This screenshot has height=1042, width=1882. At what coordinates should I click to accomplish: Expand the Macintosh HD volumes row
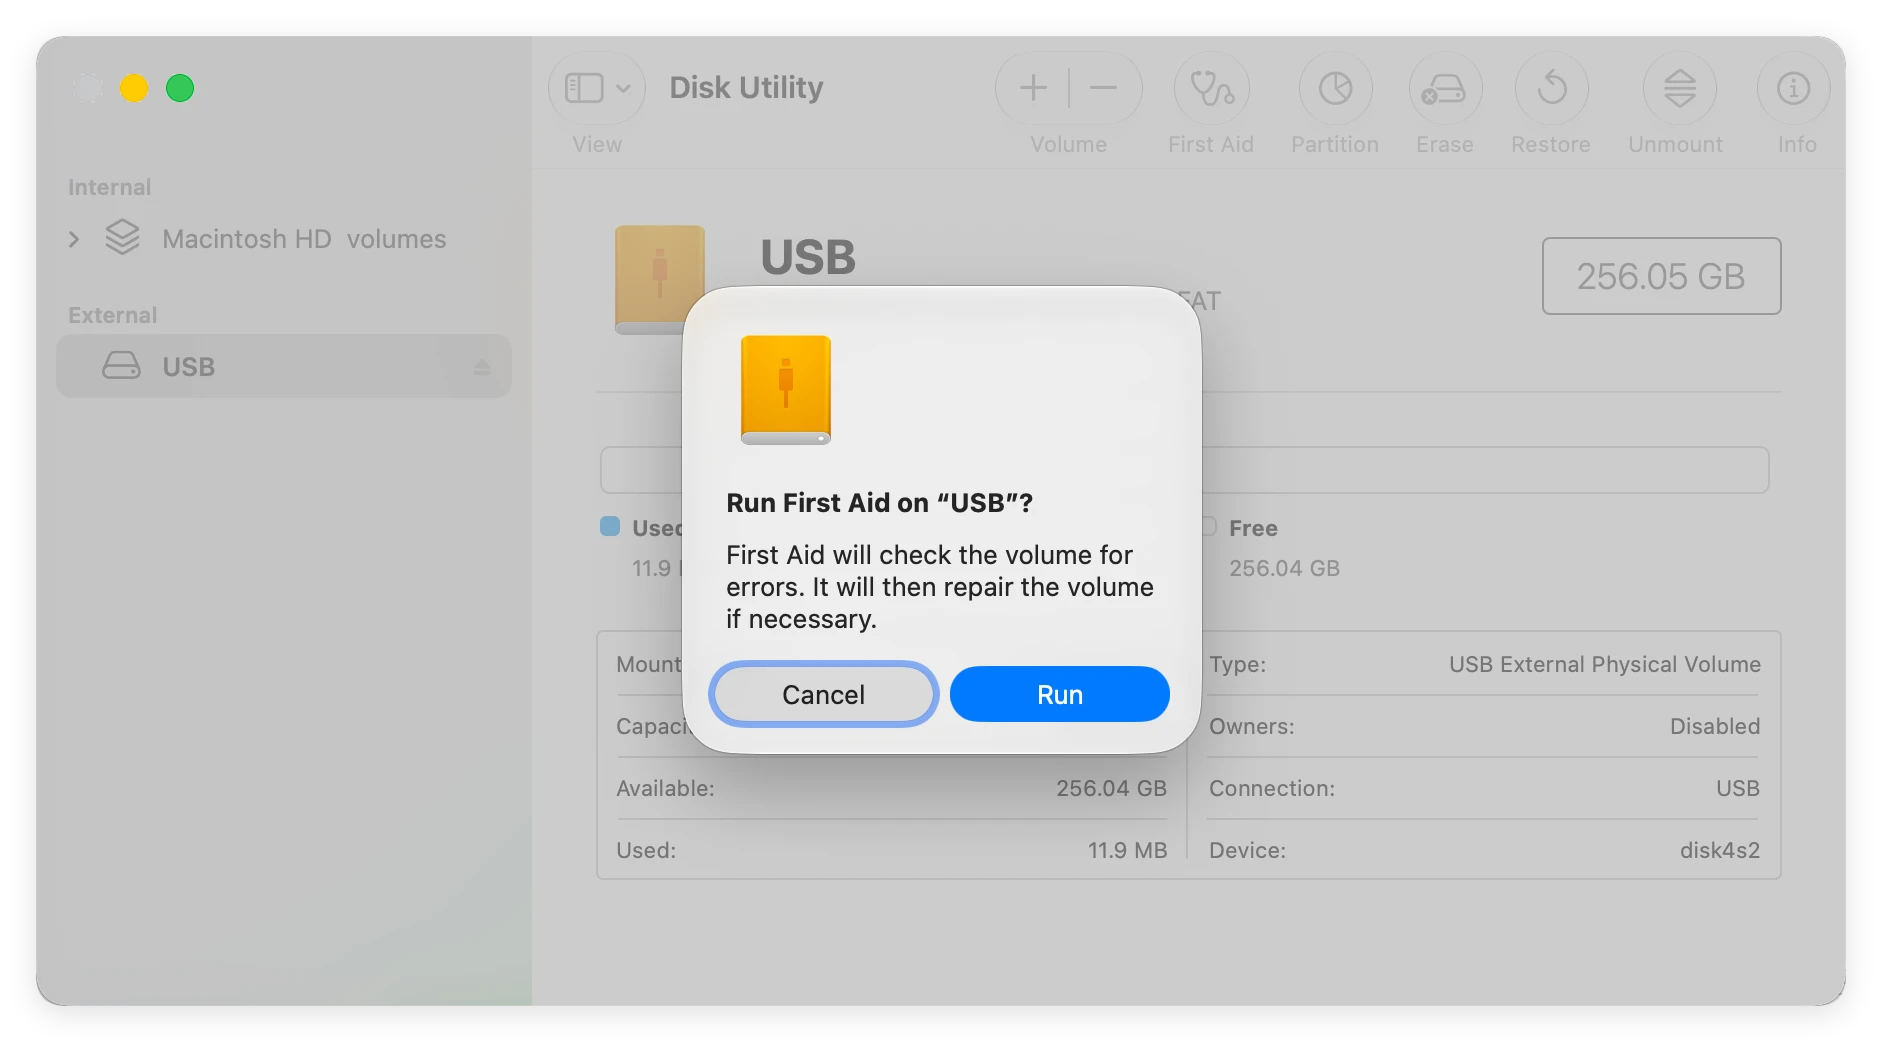click(x=73, y=239)
